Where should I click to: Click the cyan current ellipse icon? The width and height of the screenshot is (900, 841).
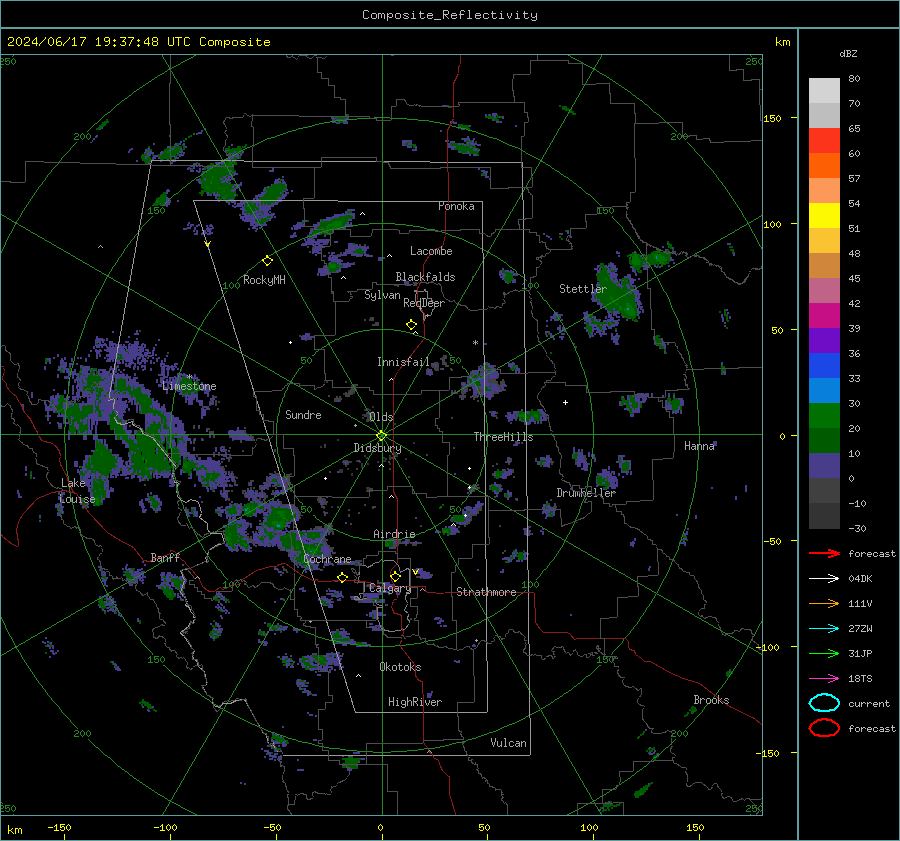tap(824, 703)
